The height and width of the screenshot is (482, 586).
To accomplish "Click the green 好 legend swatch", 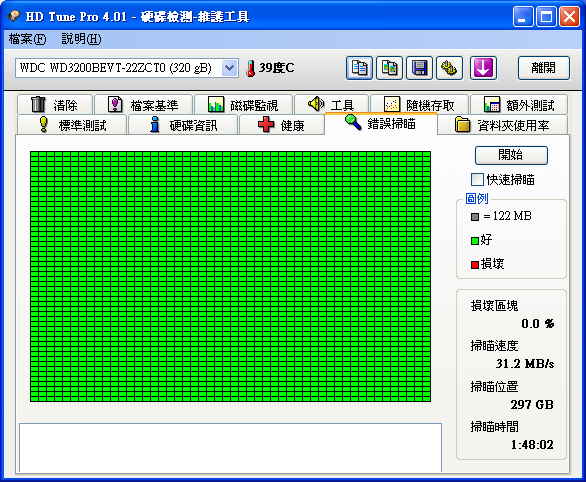I will click(475, 241).
